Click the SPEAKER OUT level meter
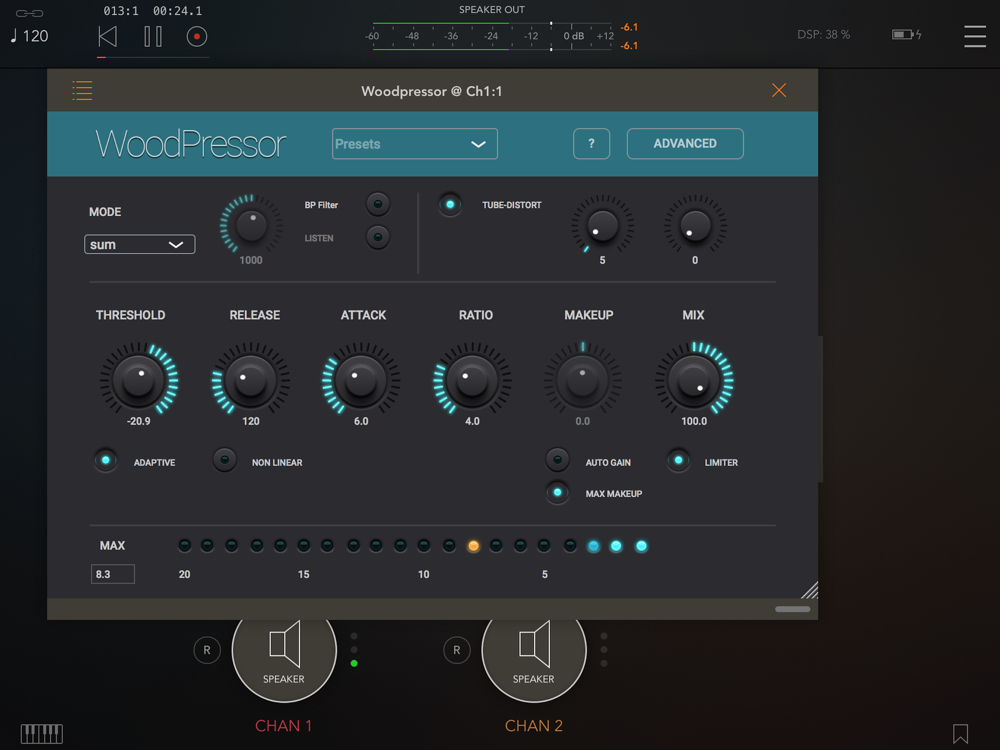This screenshot has width=1000, height=750. point(491,36)
